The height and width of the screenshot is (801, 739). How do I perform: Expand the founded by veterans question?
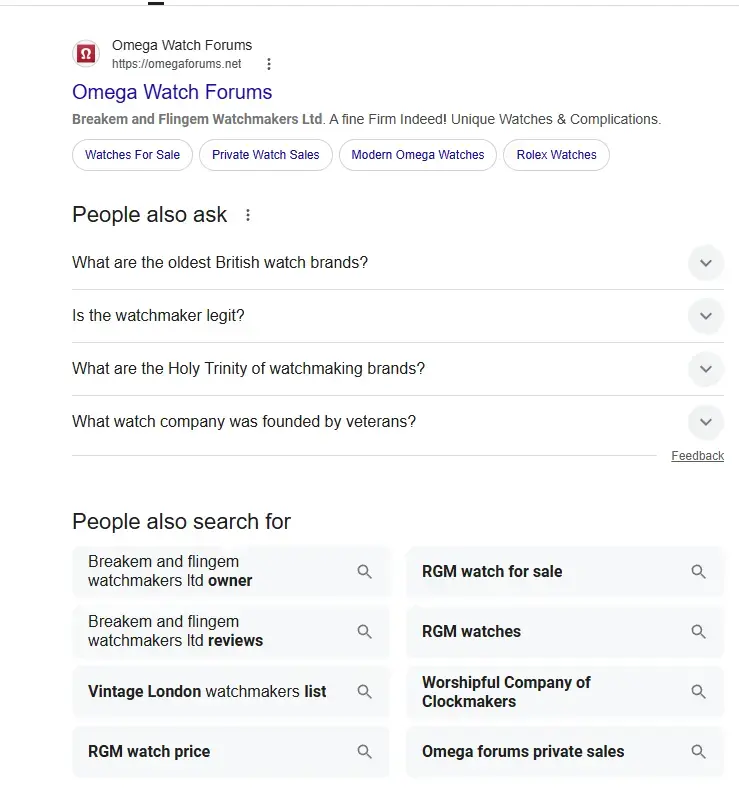pos(705,422)
